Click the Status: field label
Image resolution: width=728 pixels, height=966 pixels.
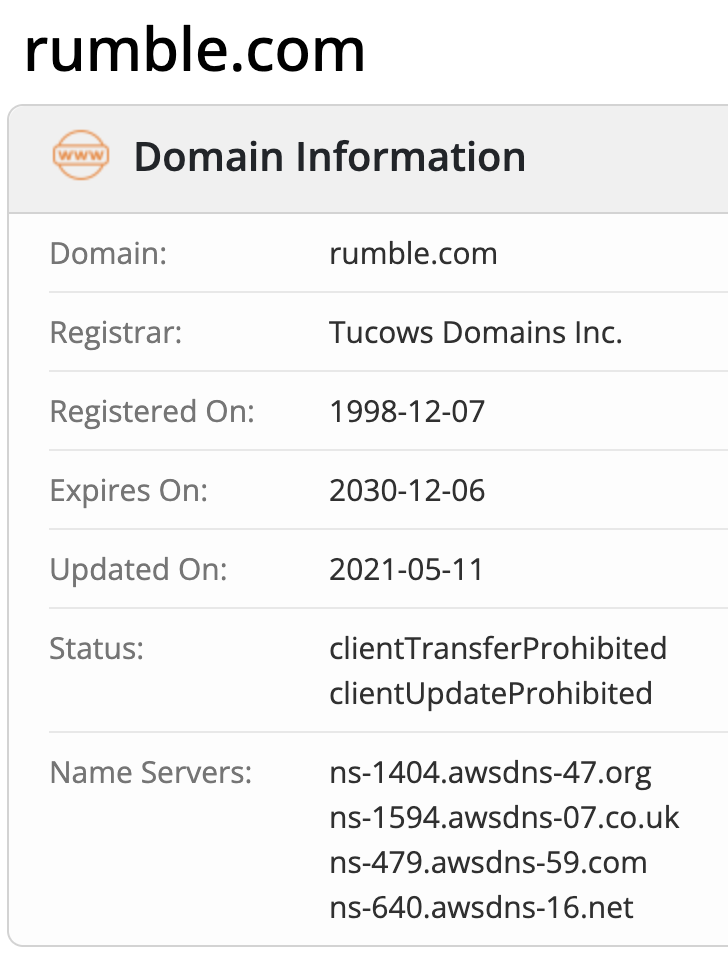click(x=97, y=648)
